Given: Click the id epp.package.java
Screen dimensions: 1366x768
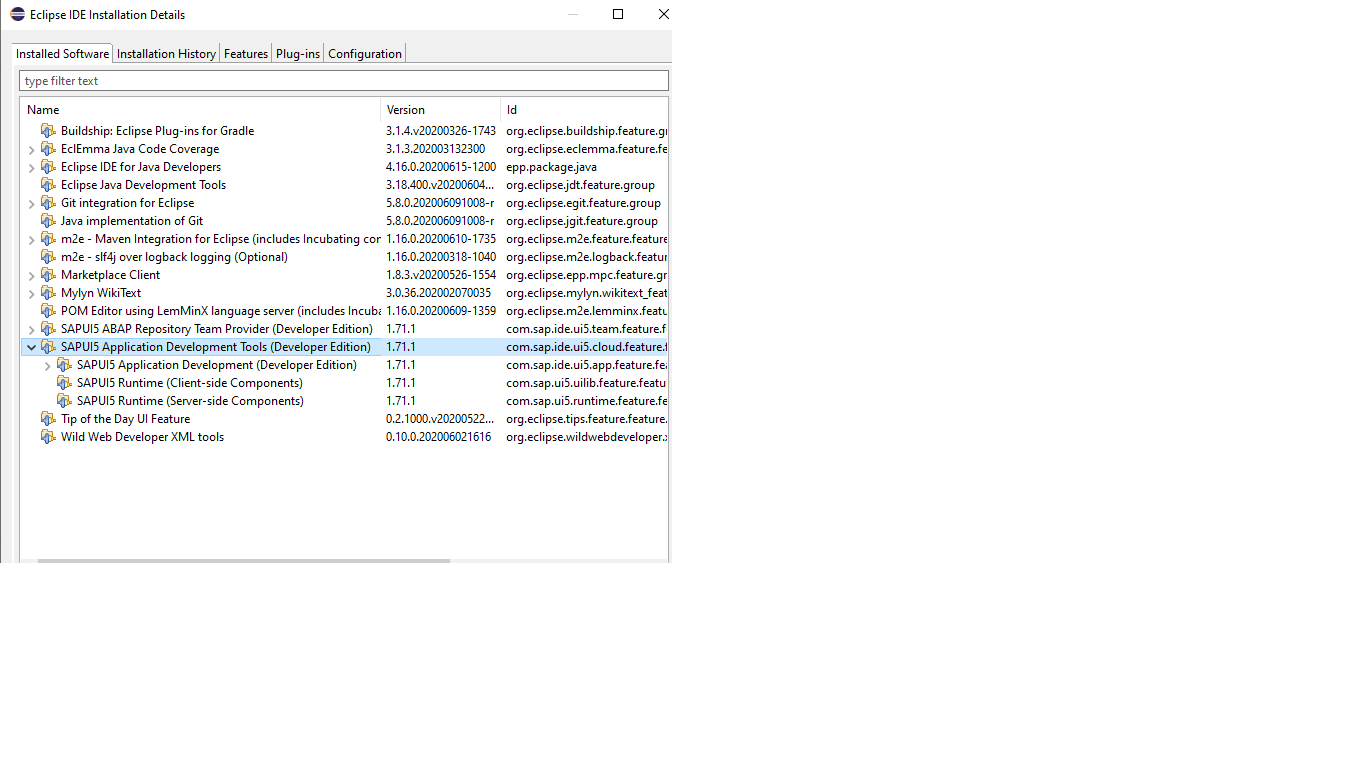Looking at the screenshot, I should coord(551,167).
